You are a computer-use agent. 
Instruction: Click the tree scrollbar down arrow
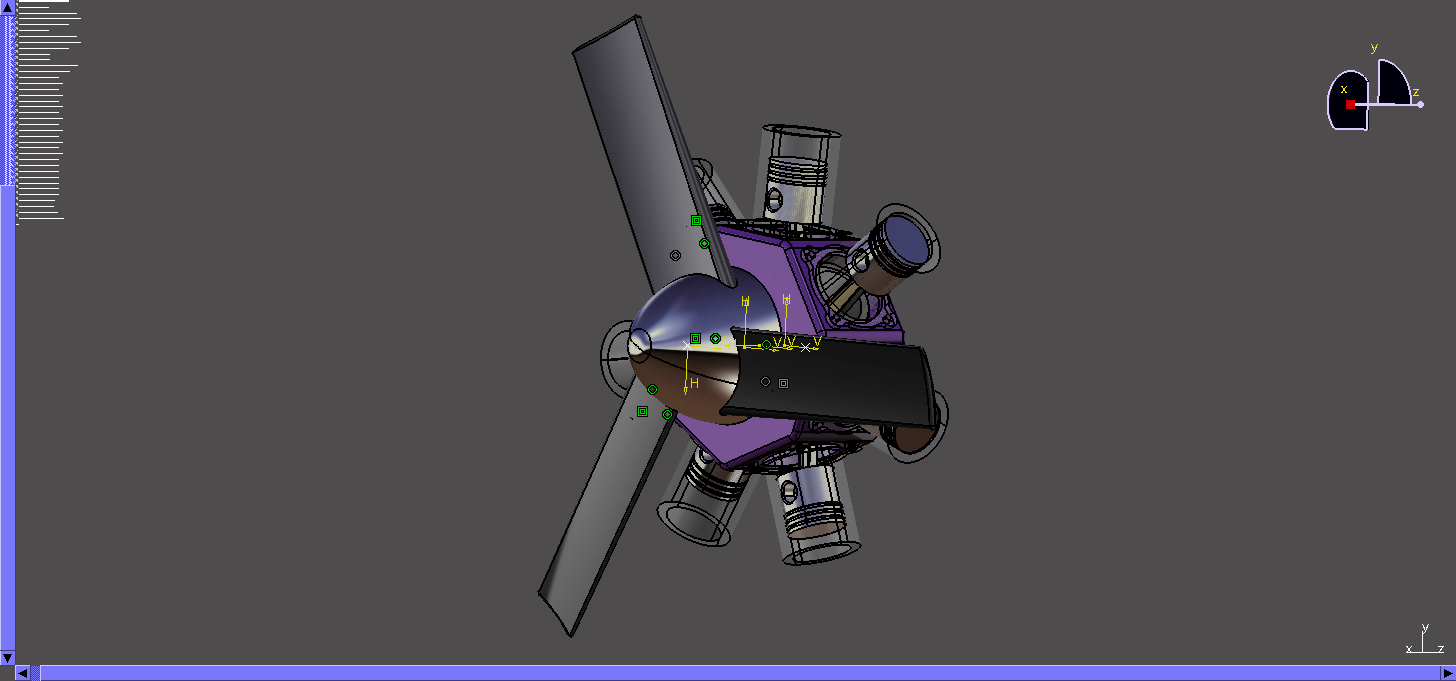[7, 657]
